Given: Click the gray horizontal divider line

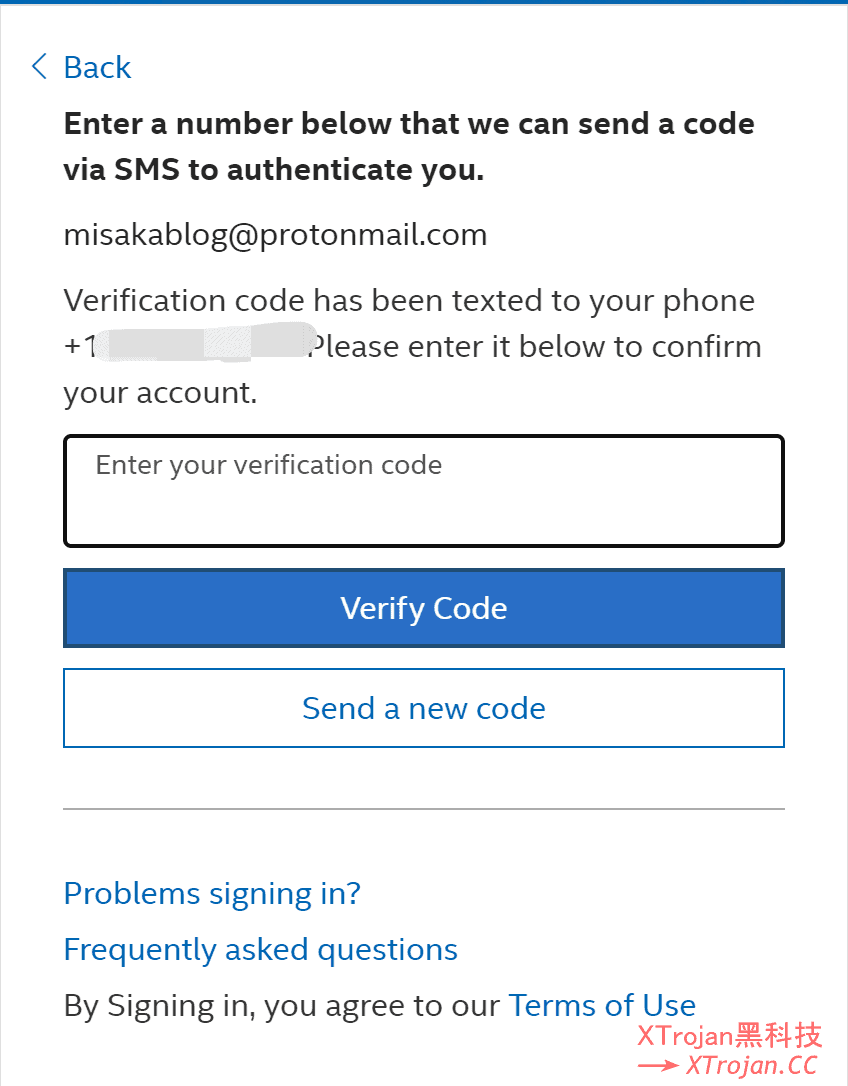Looking at the screenshot, I should pos(424,808).
